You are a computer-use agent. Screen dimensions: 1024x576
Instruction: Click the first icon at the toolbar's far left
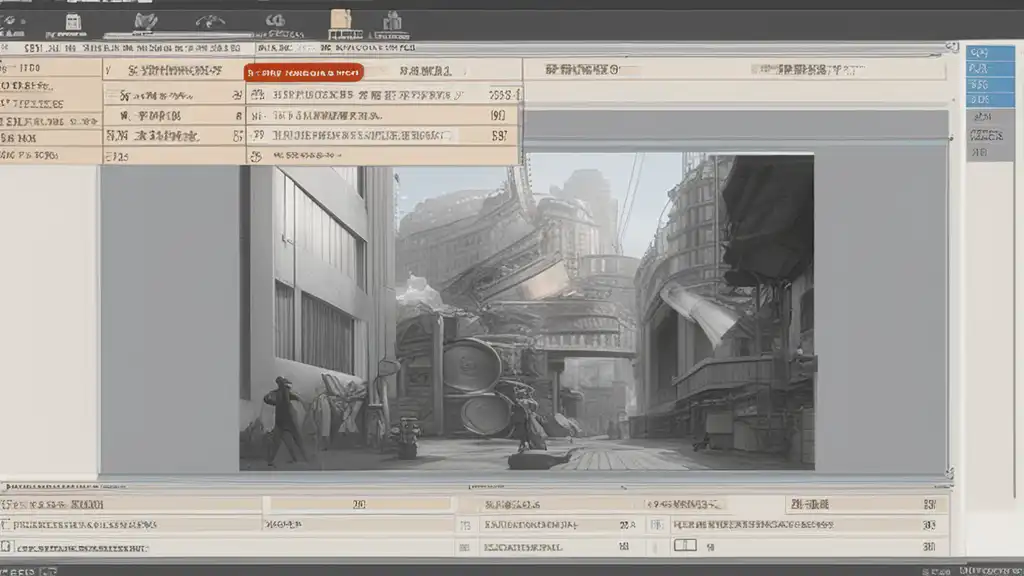(x=14, y=21)
